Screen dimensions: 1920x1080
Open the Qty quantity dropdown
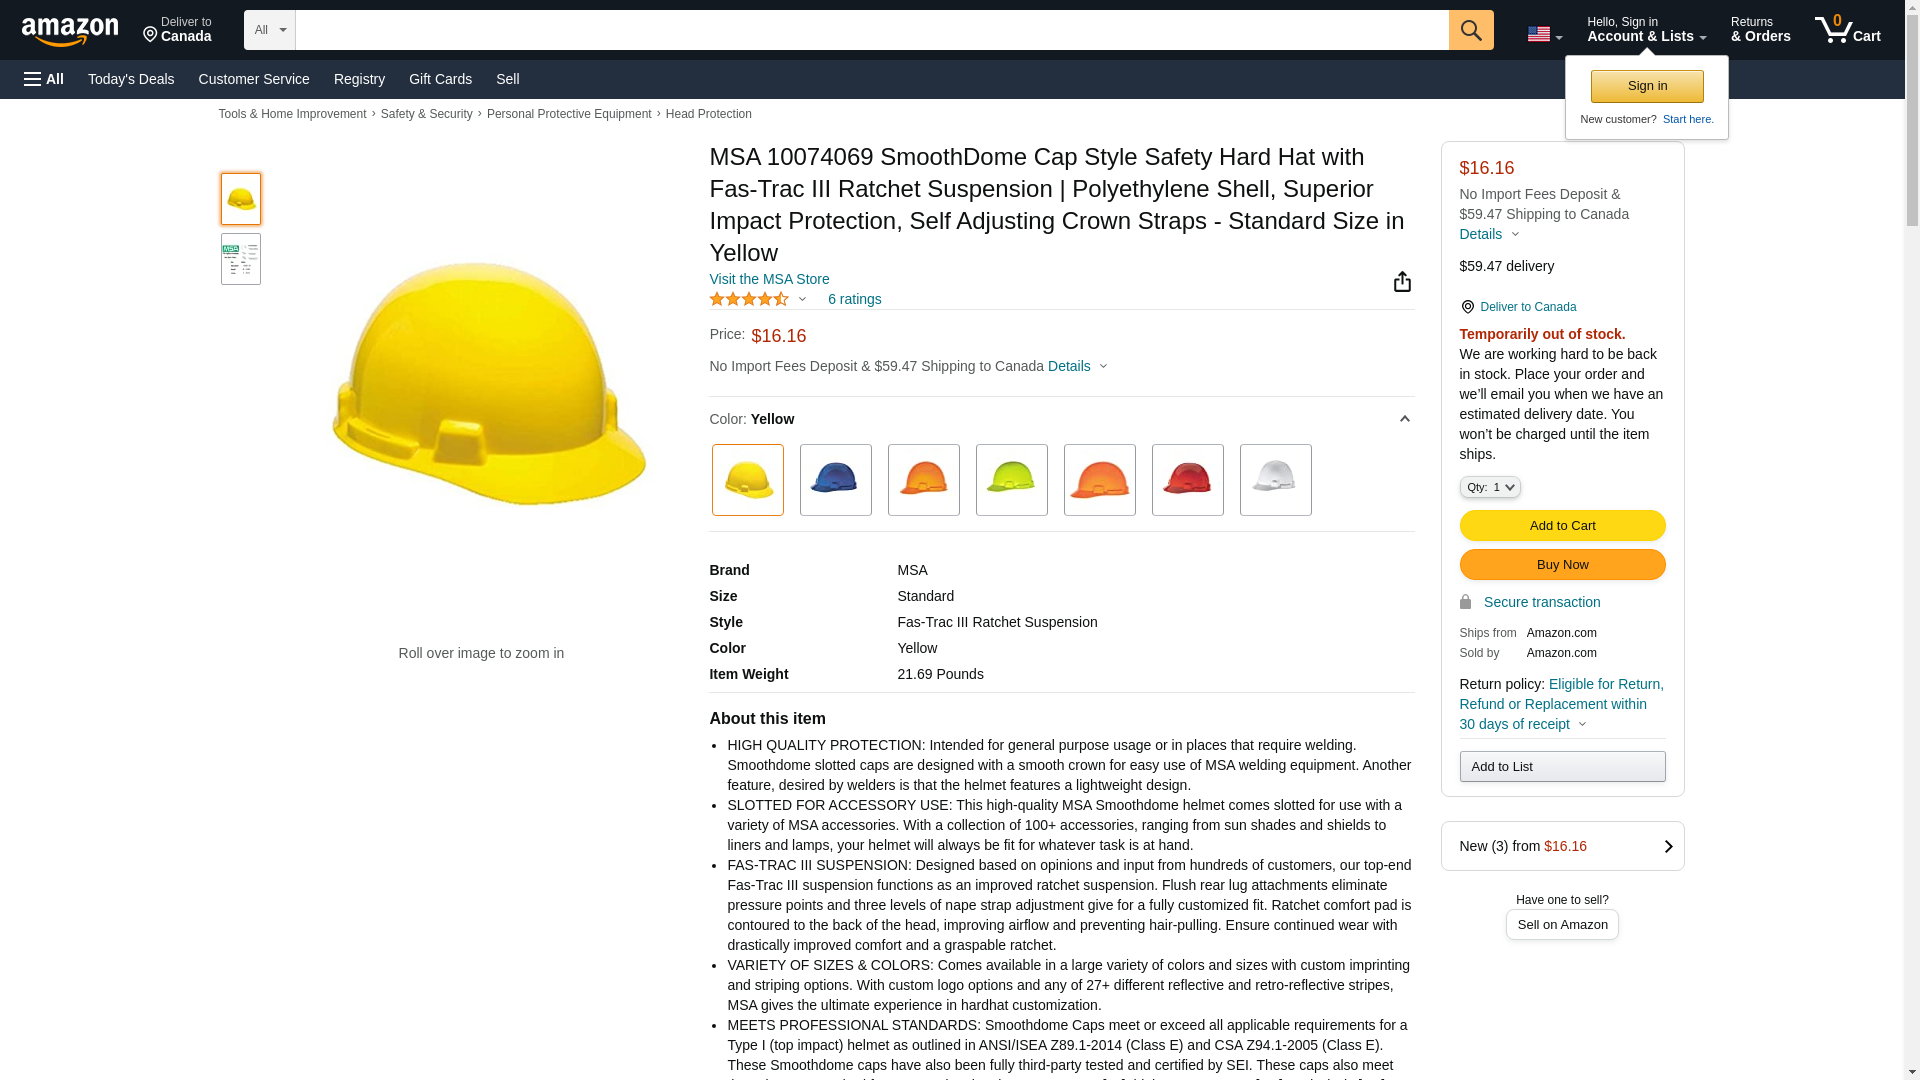tap(1489, 487)
